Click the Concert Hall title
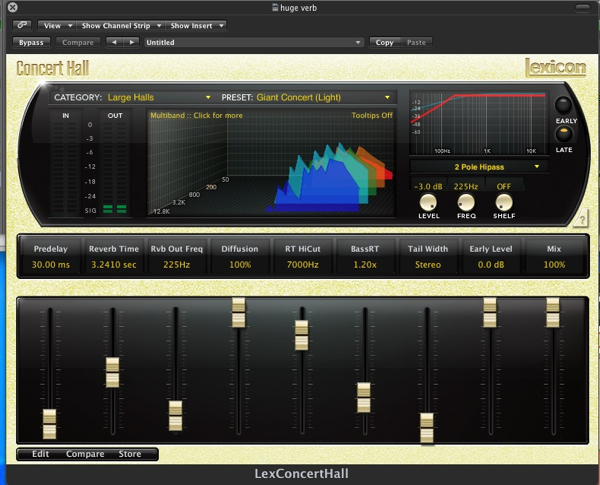 click(53, 69)
